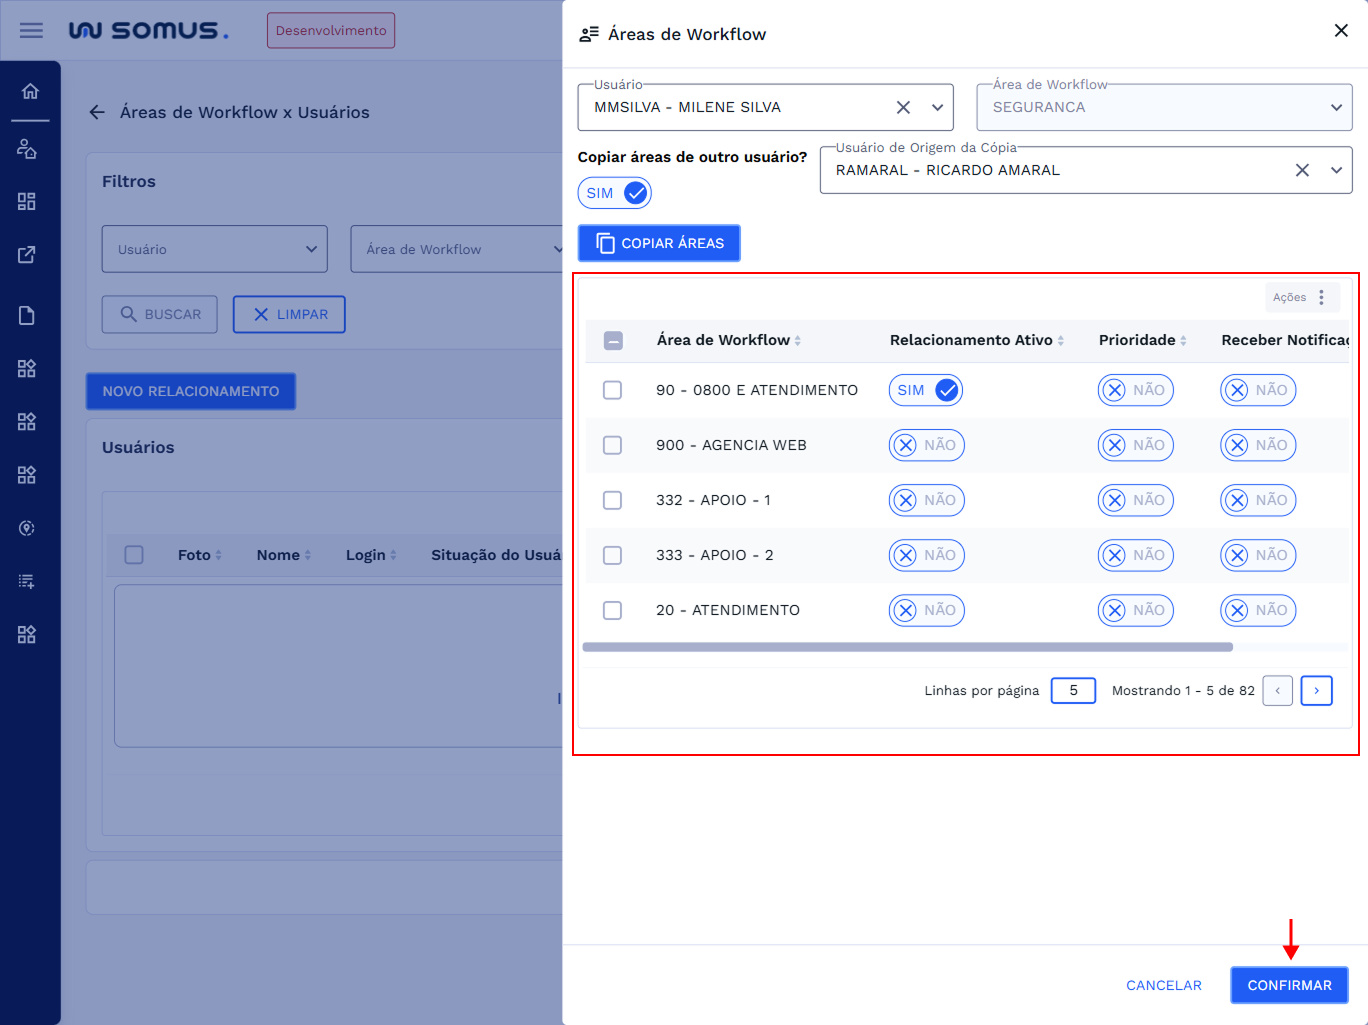1368x1025 pixels.
Task: Enable Prioridade for 20 - ATENDIMENTO
Action: click(x=1135, y=610)
